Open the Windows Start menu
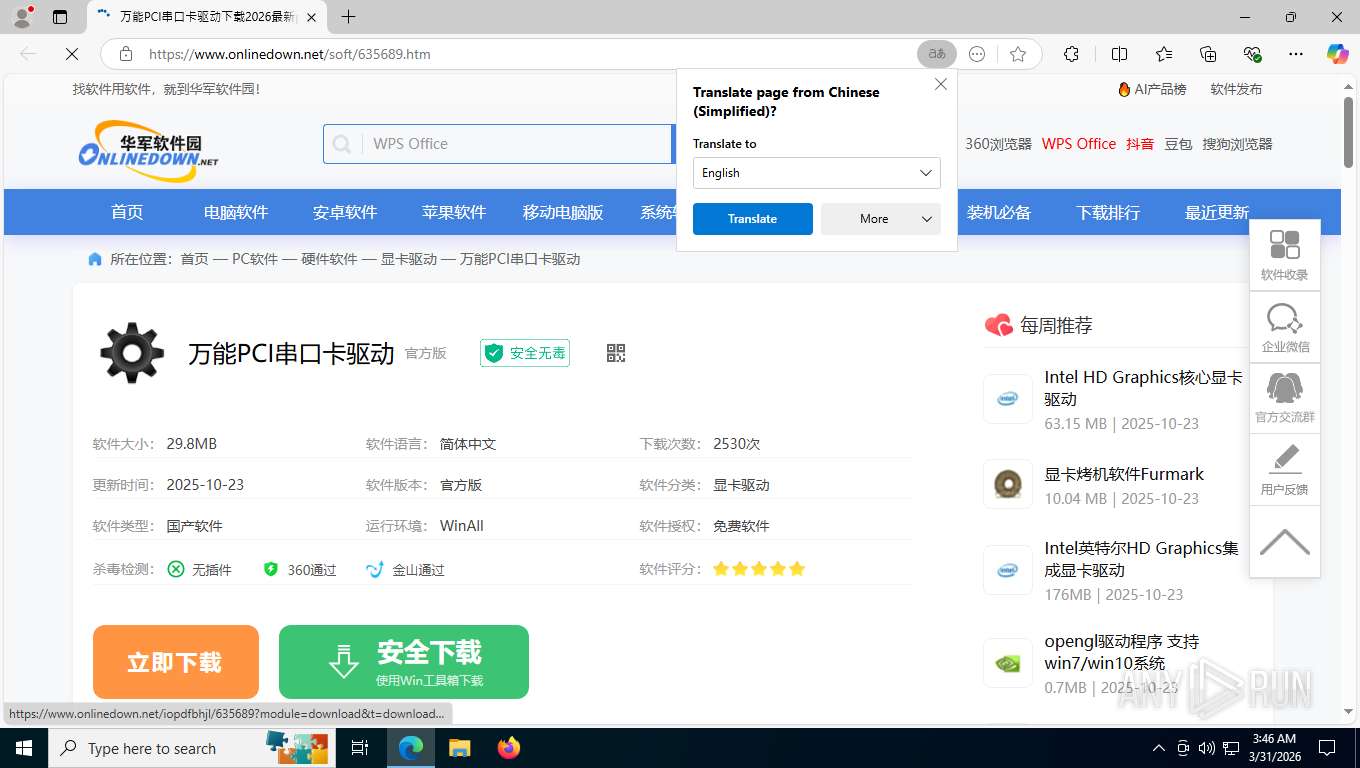Viewport: 1360px width, 768px height. (24, 748)
